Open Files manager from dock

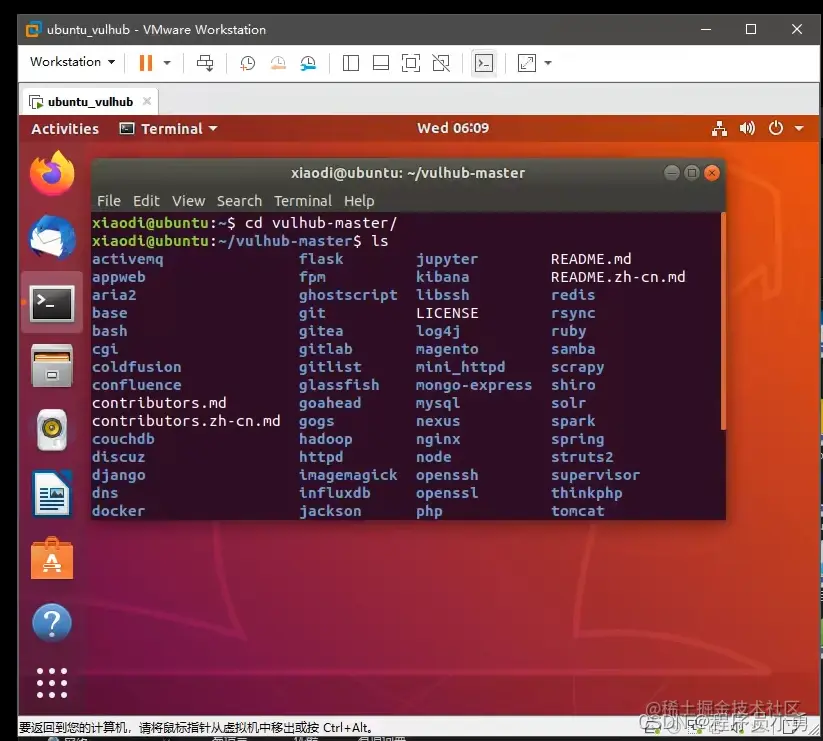(52, 366)
